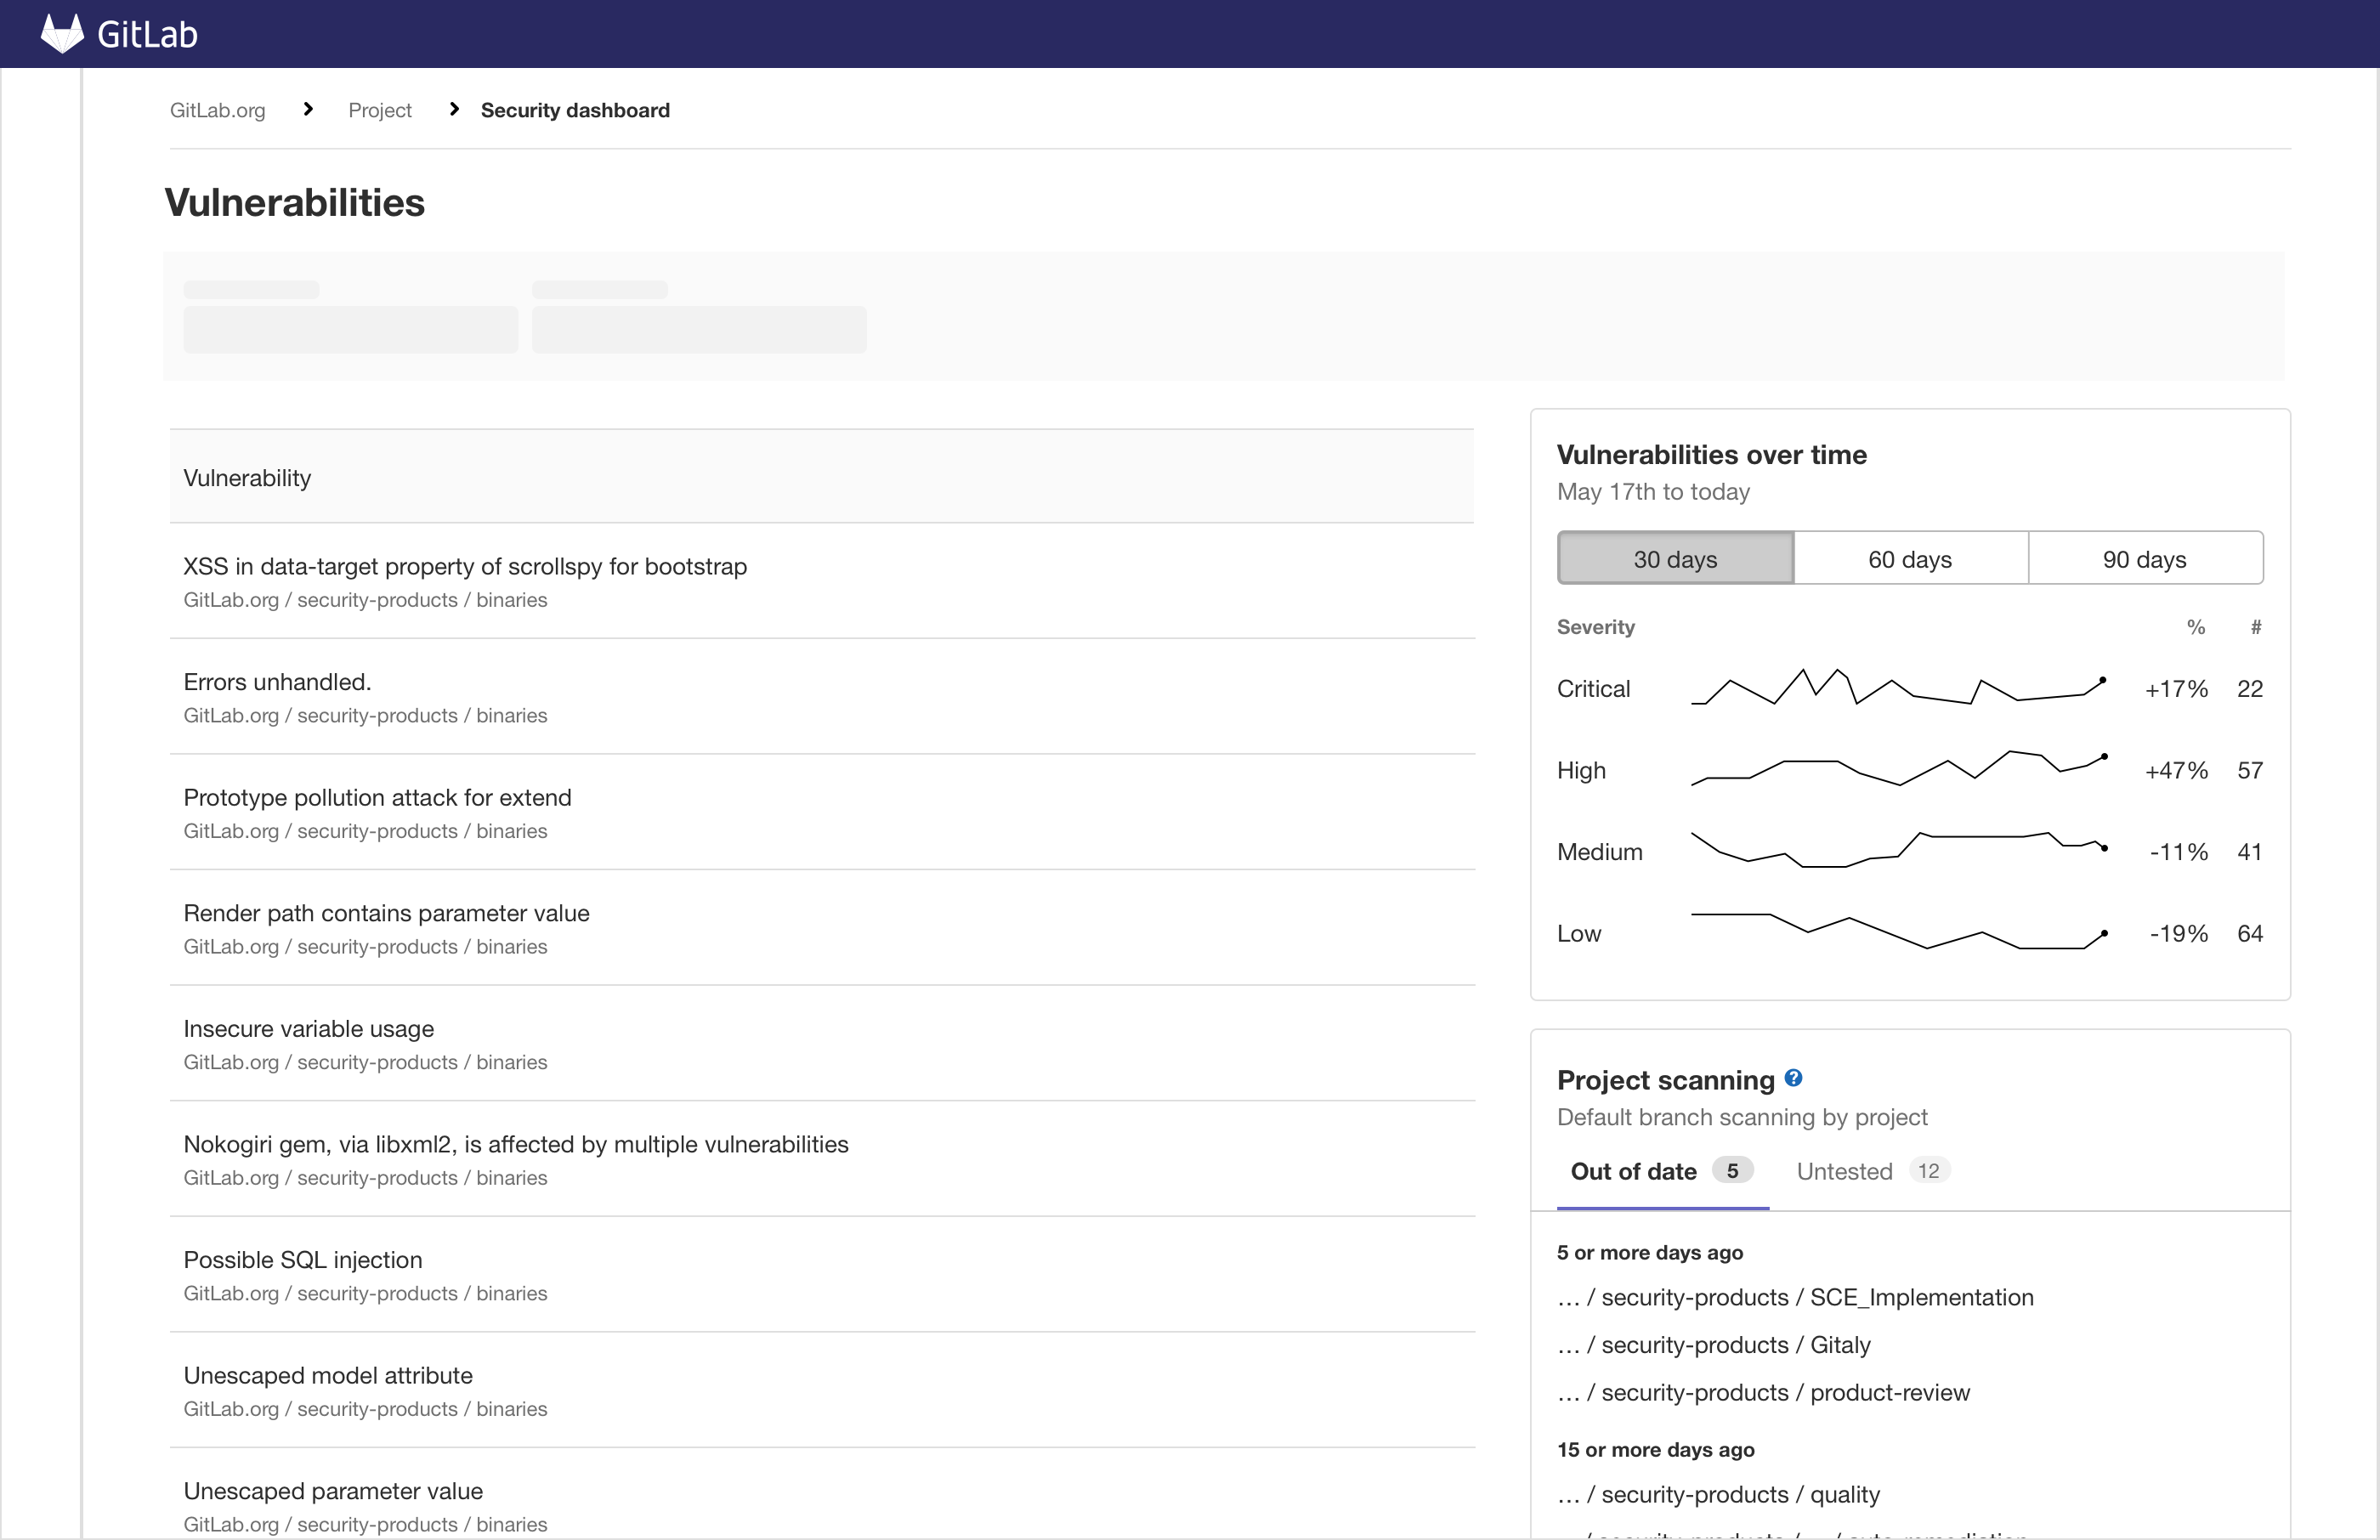Click the GitLab fox logo icon
The image size is (2380, 1540).
(x=62, y=34)
